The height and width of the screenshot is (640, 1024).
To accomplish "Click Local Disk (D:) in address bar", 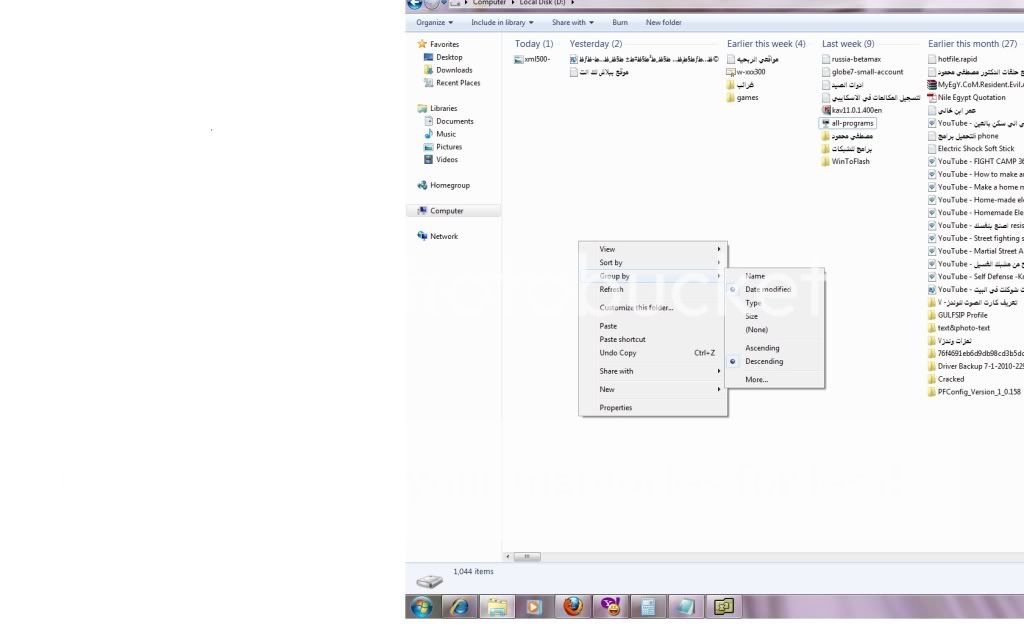I will point(543,3).
